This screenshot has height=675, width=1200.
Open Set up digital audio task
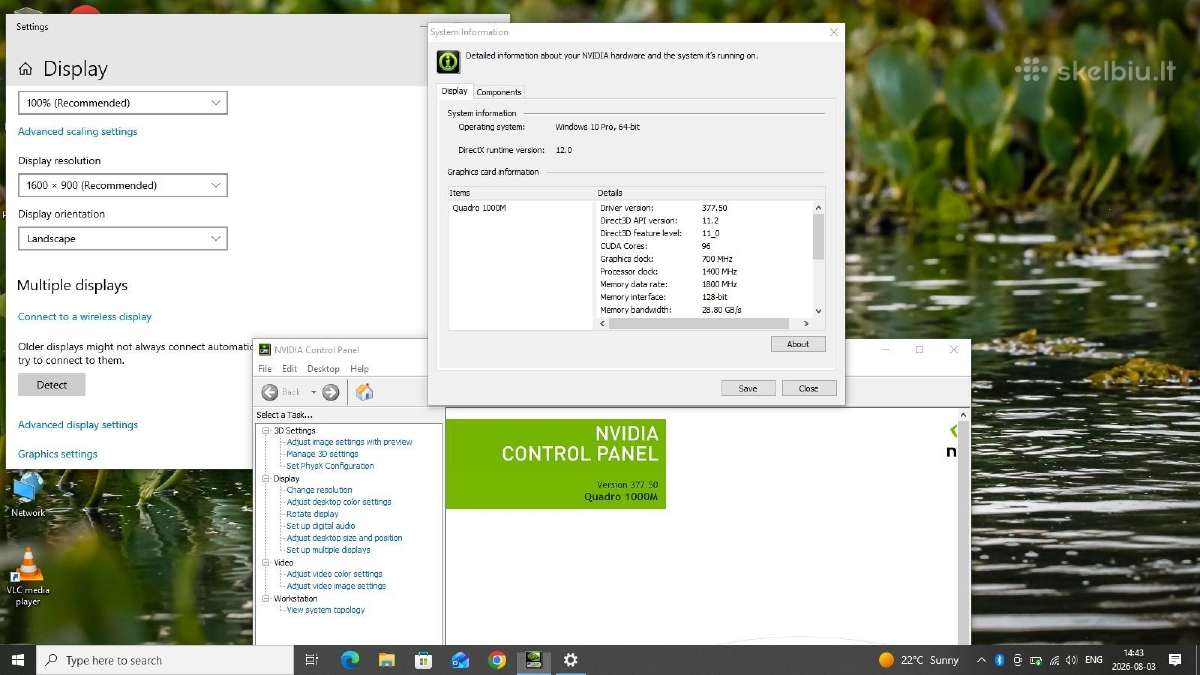tap(320, 526)
